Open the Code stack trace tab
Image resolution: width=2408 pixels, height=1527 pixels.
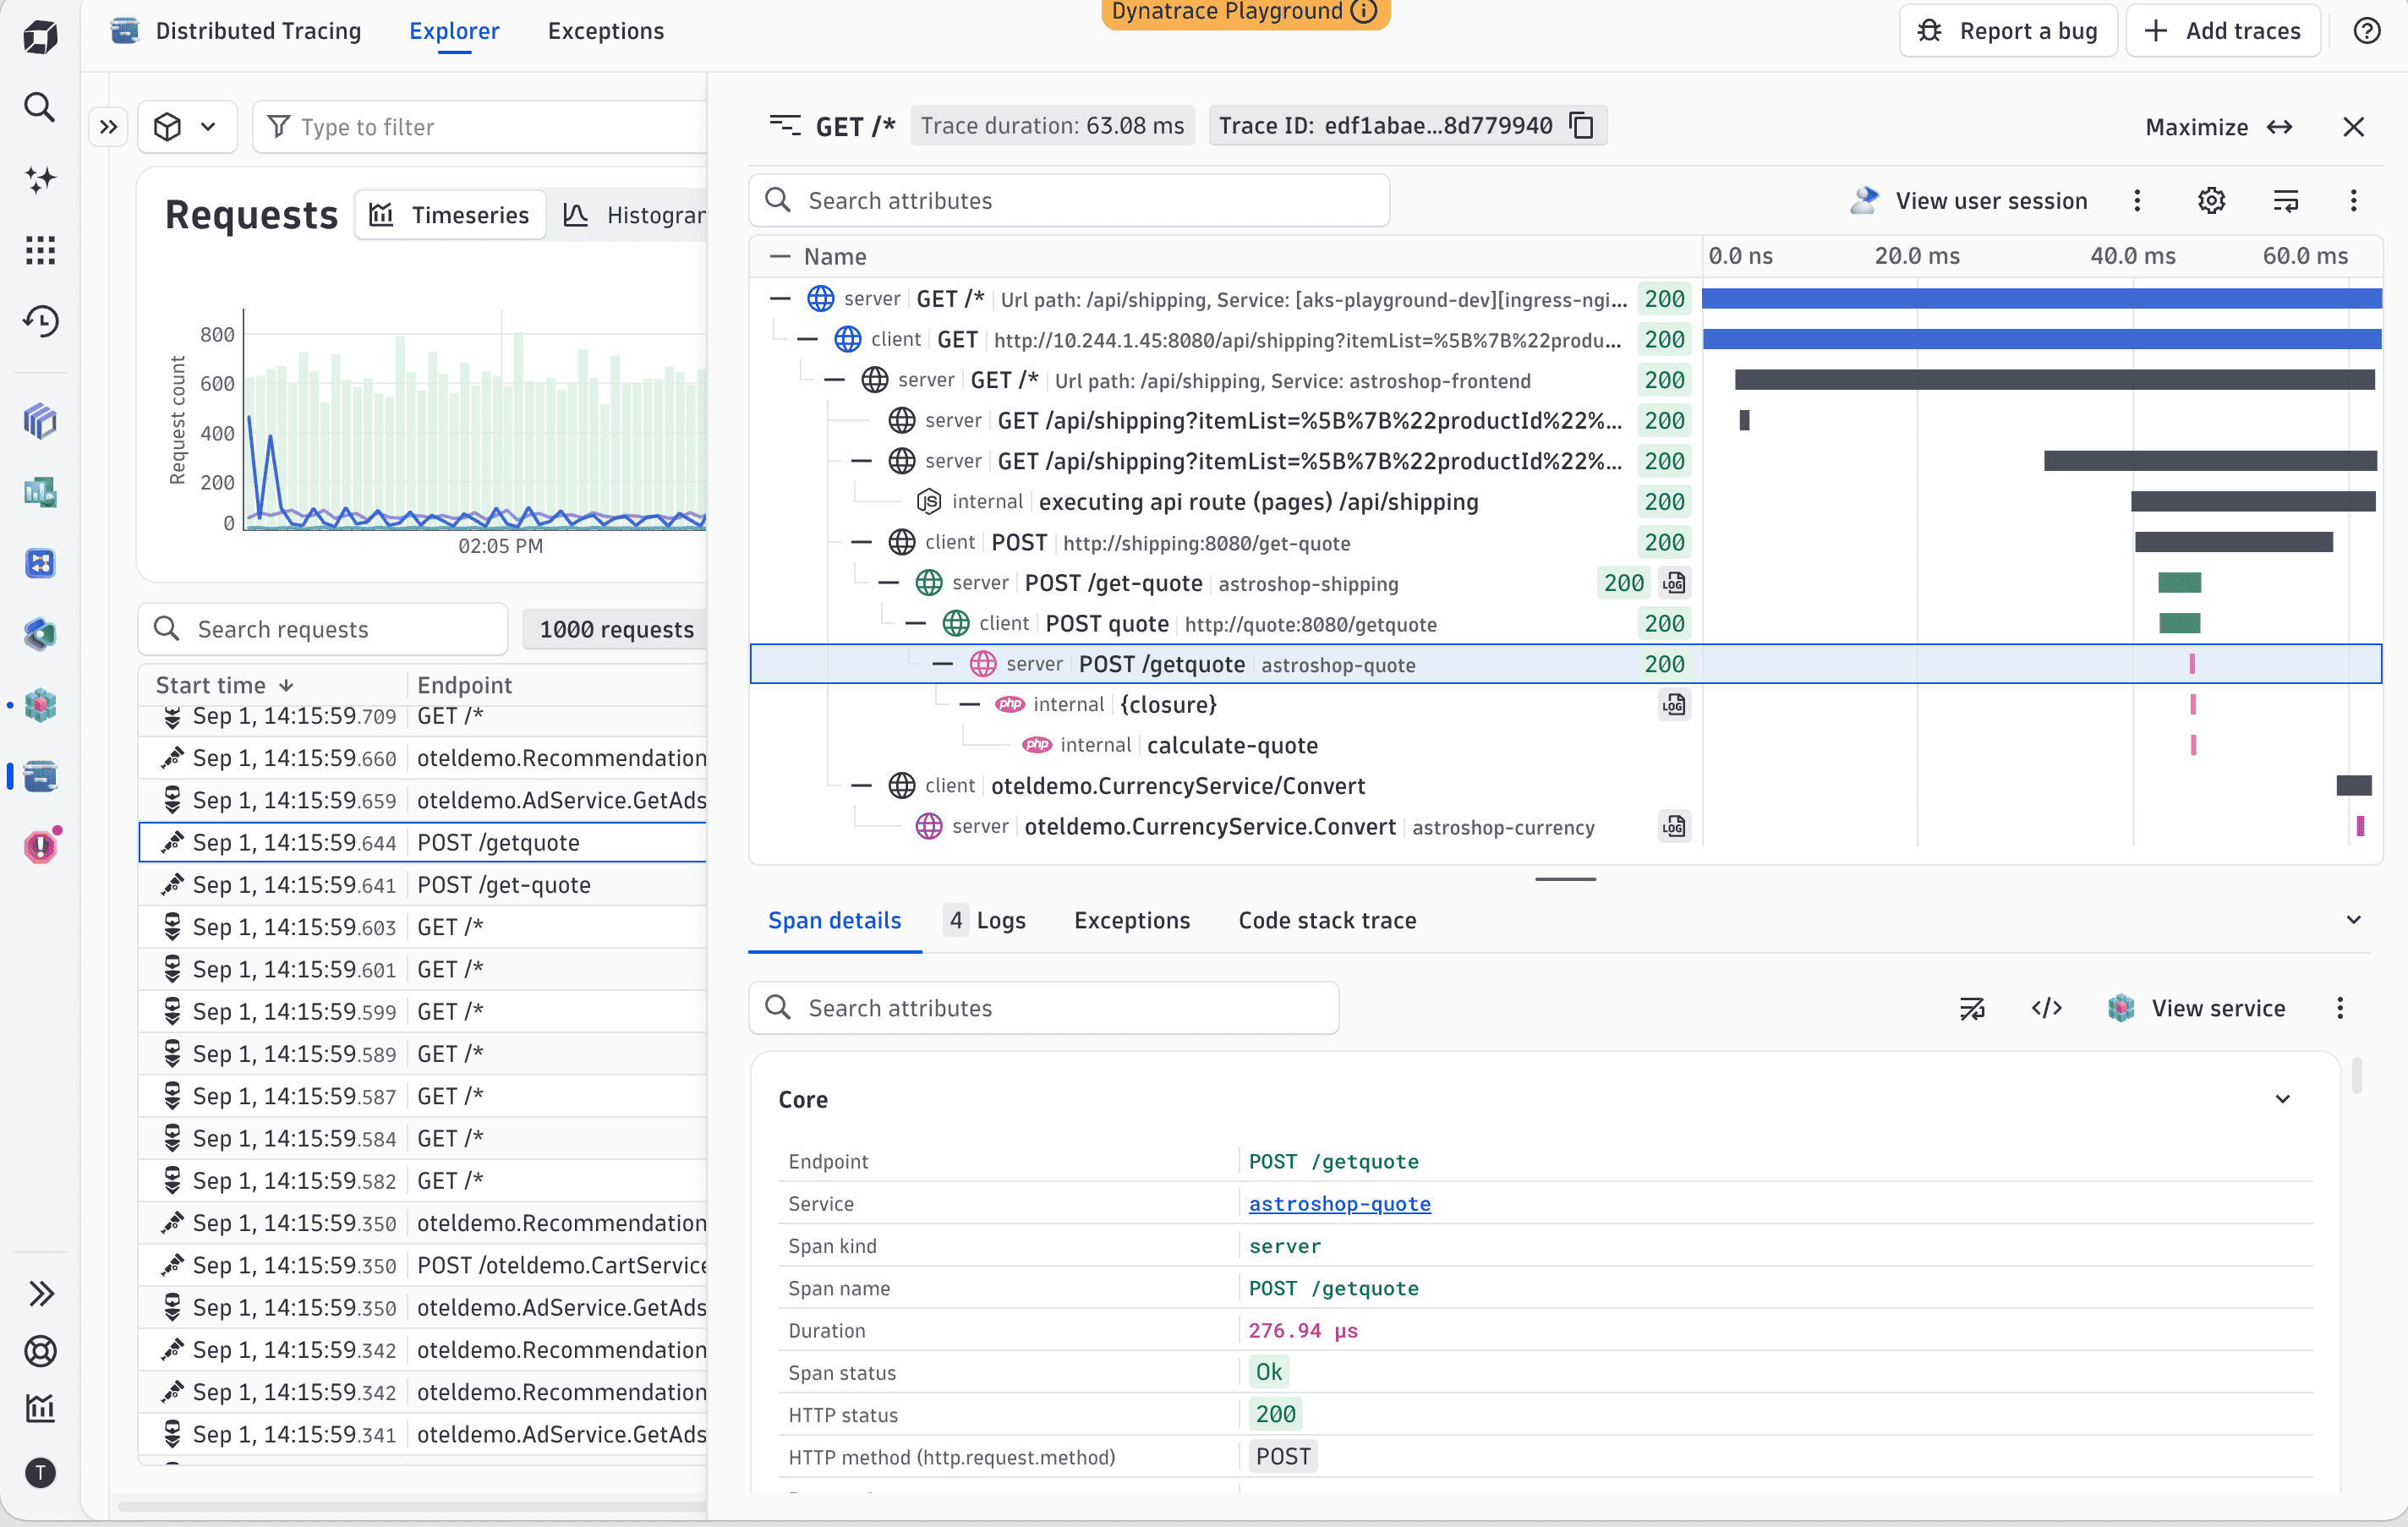1327,920
